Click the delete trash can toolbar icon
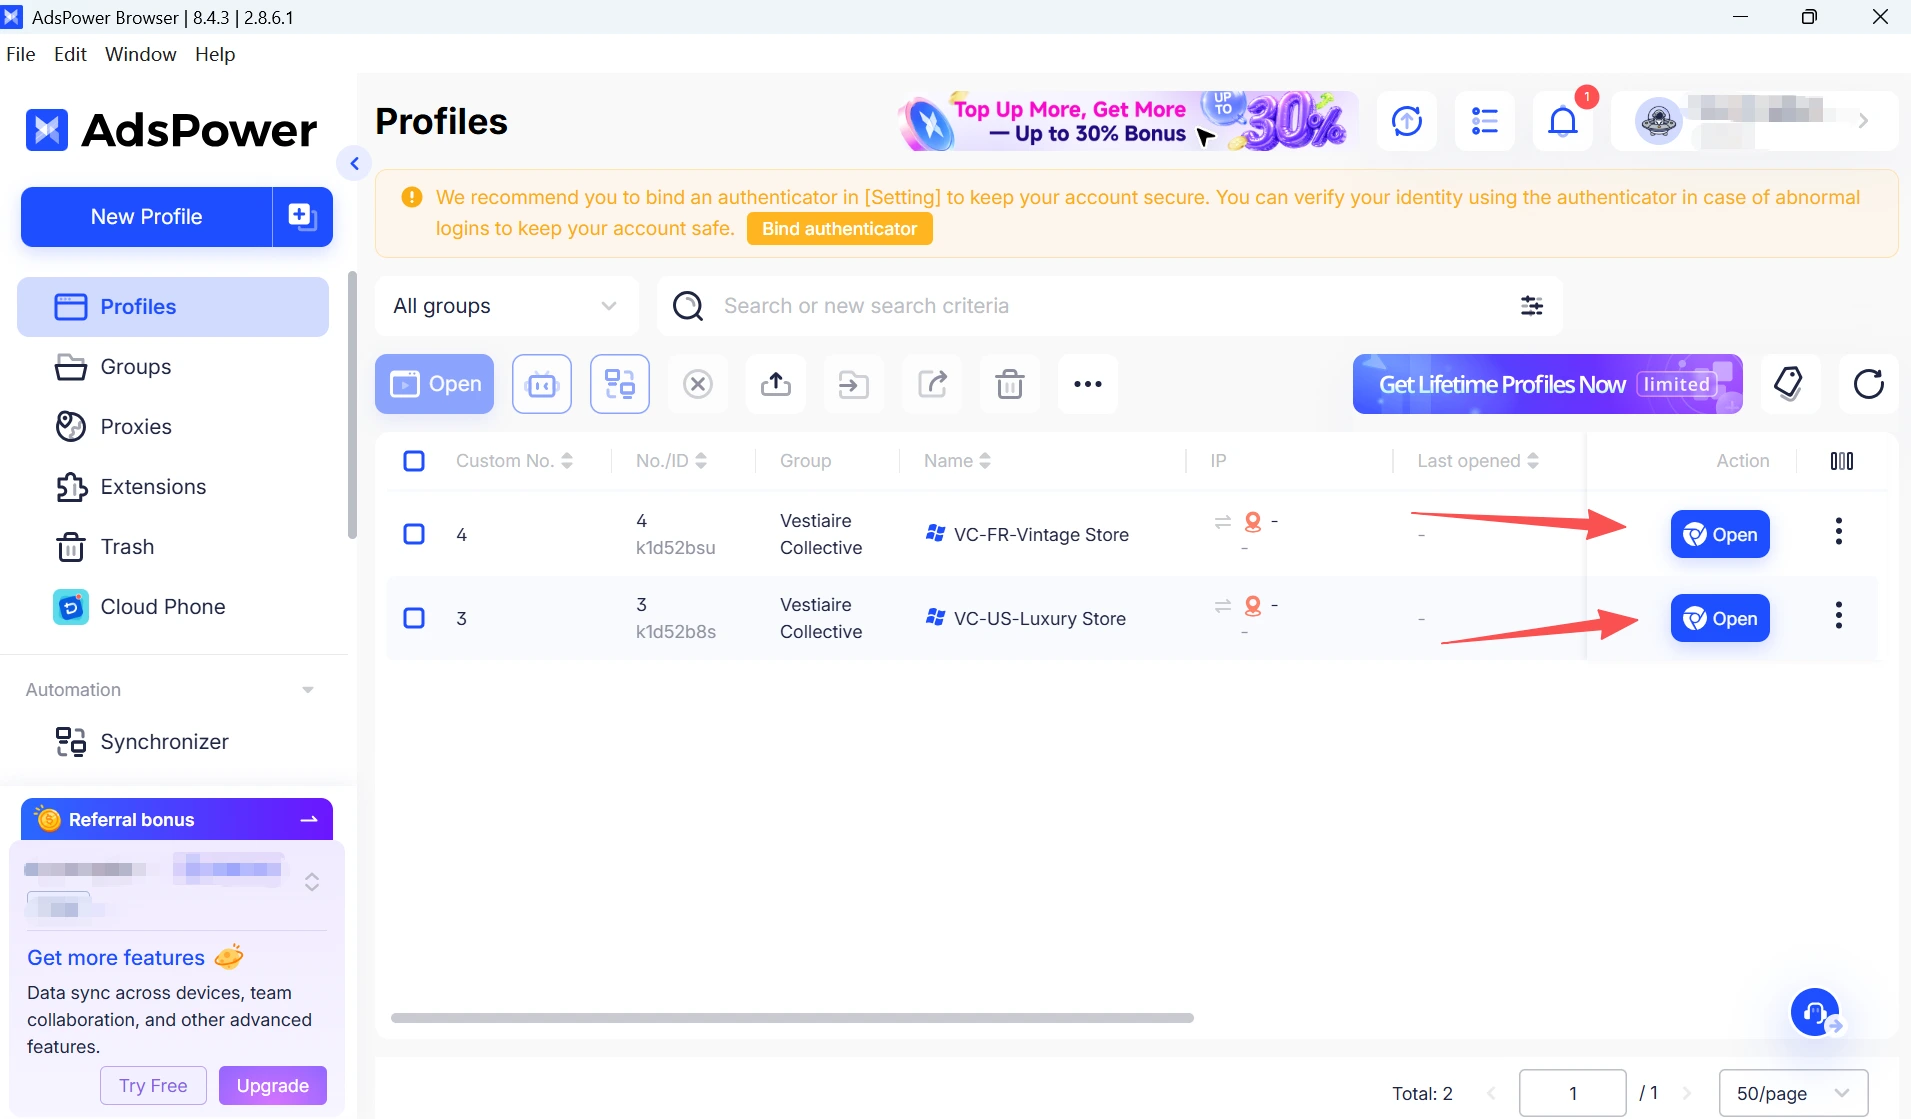Viewport: 1911px width, 1119px height. pyautogui.click(x=1010, y=384)
